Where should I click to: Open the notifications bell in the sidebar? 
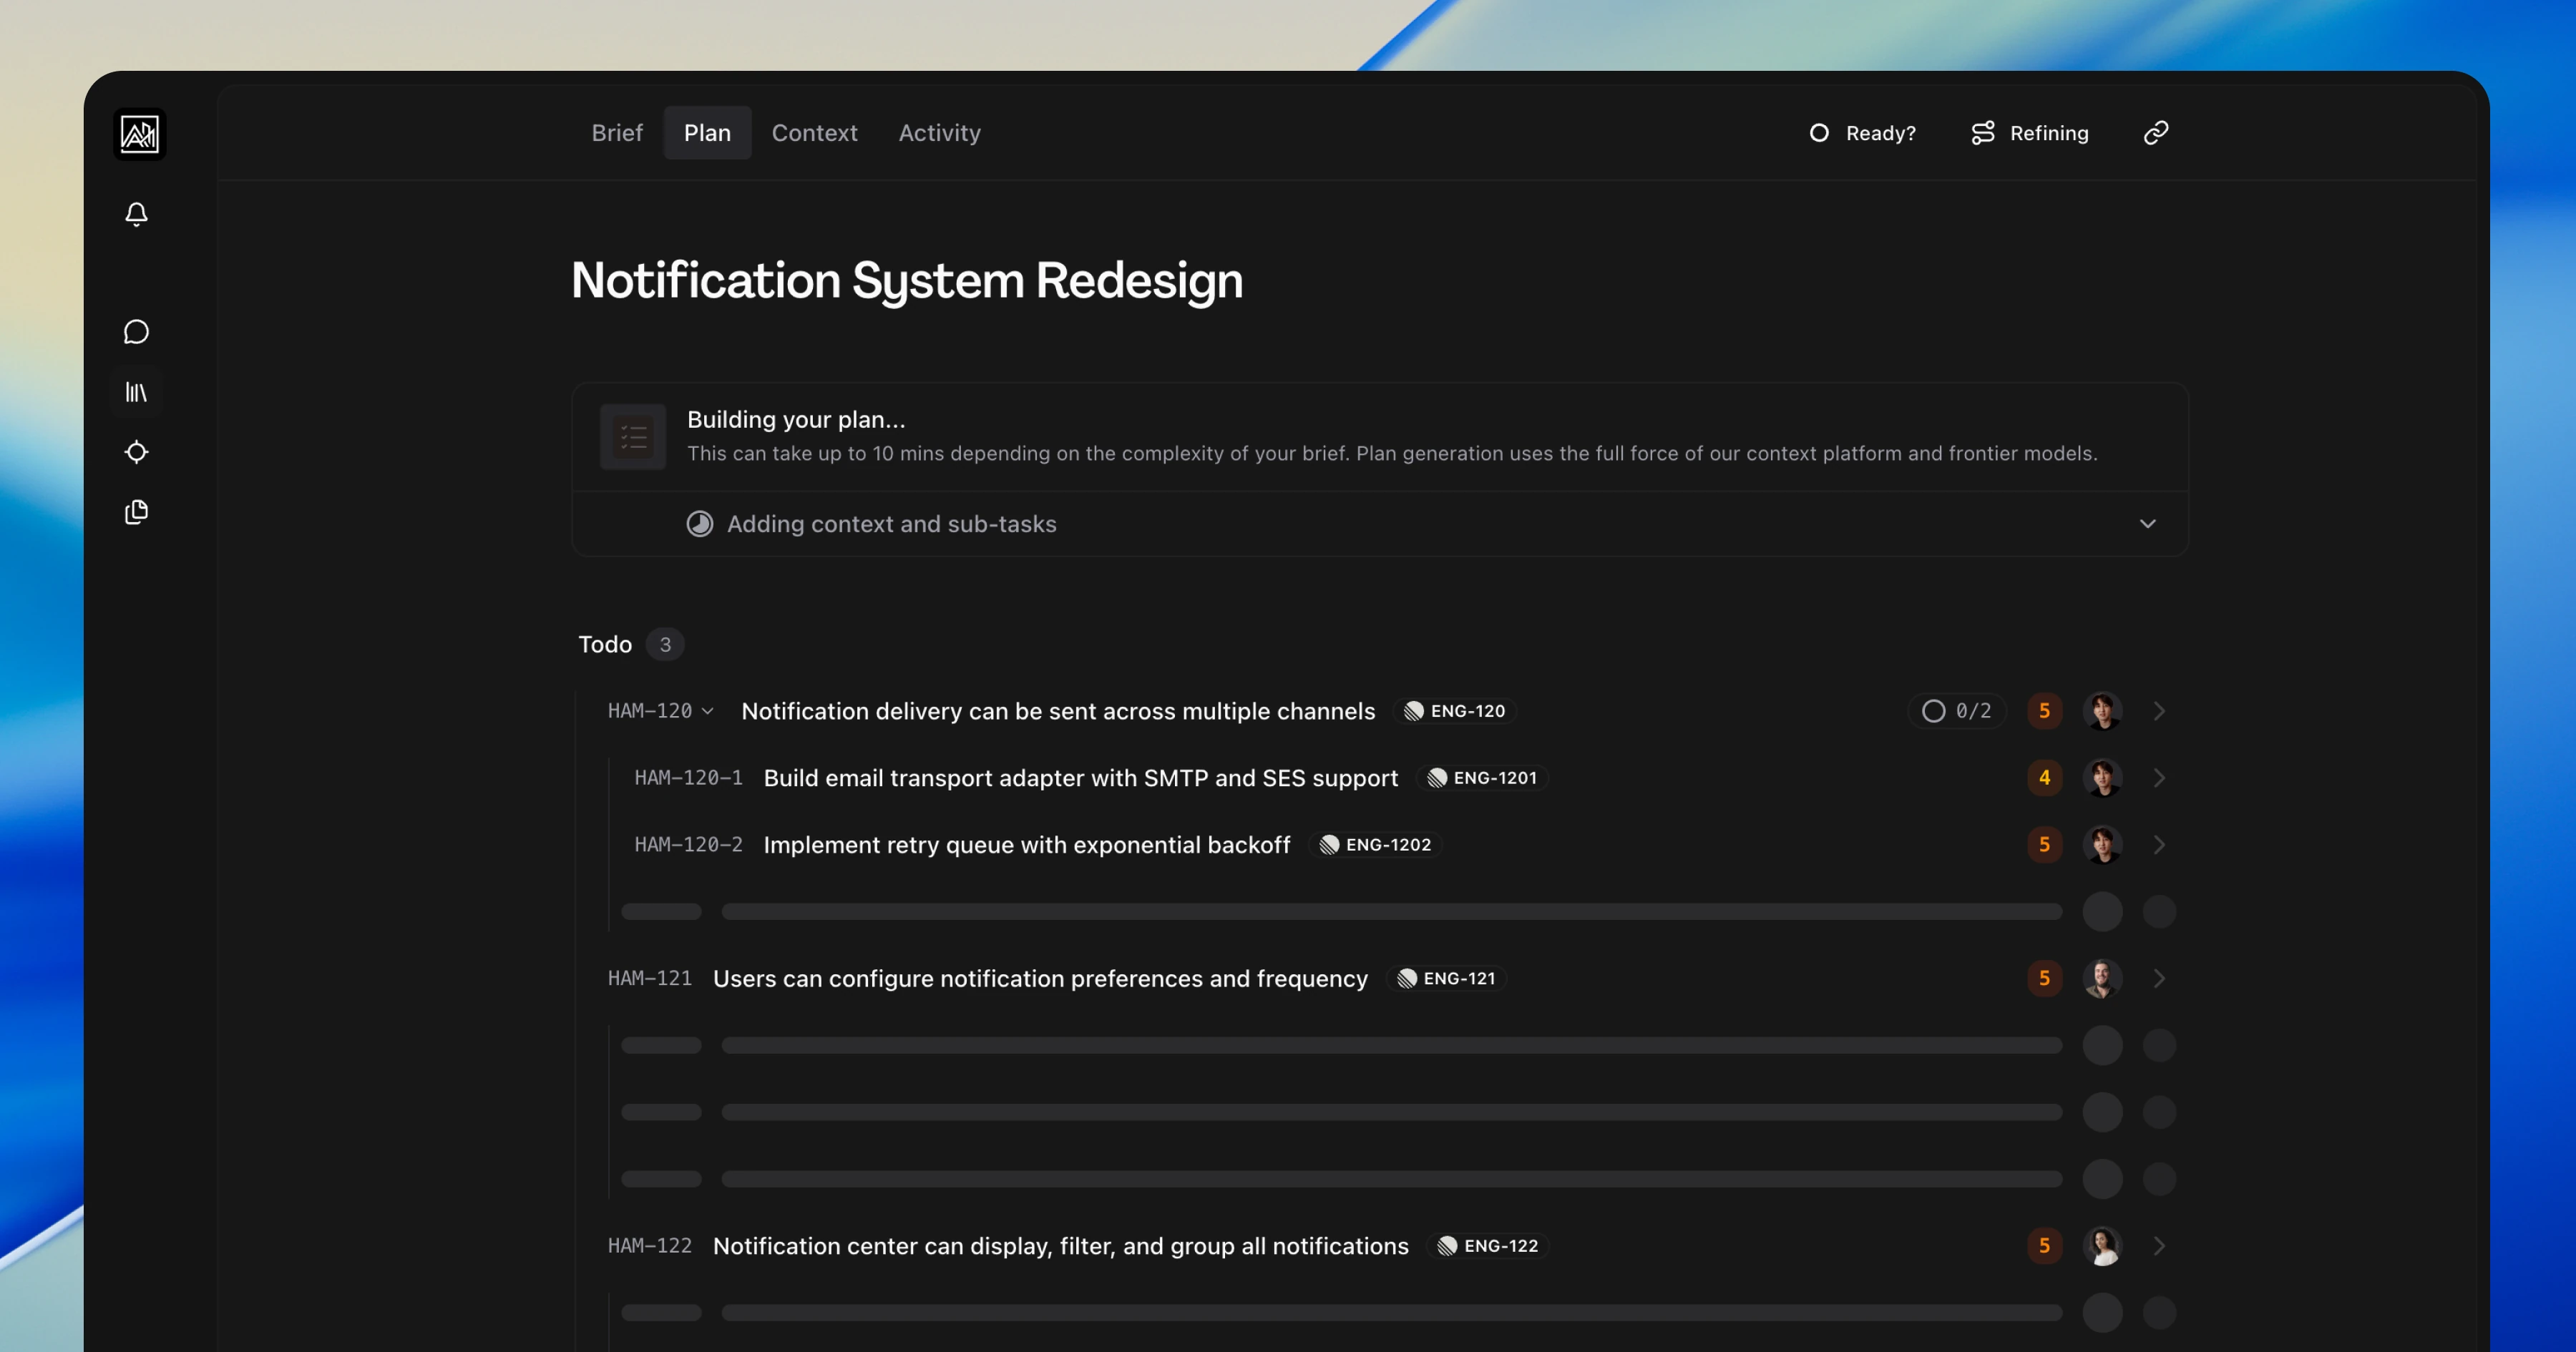136,214
